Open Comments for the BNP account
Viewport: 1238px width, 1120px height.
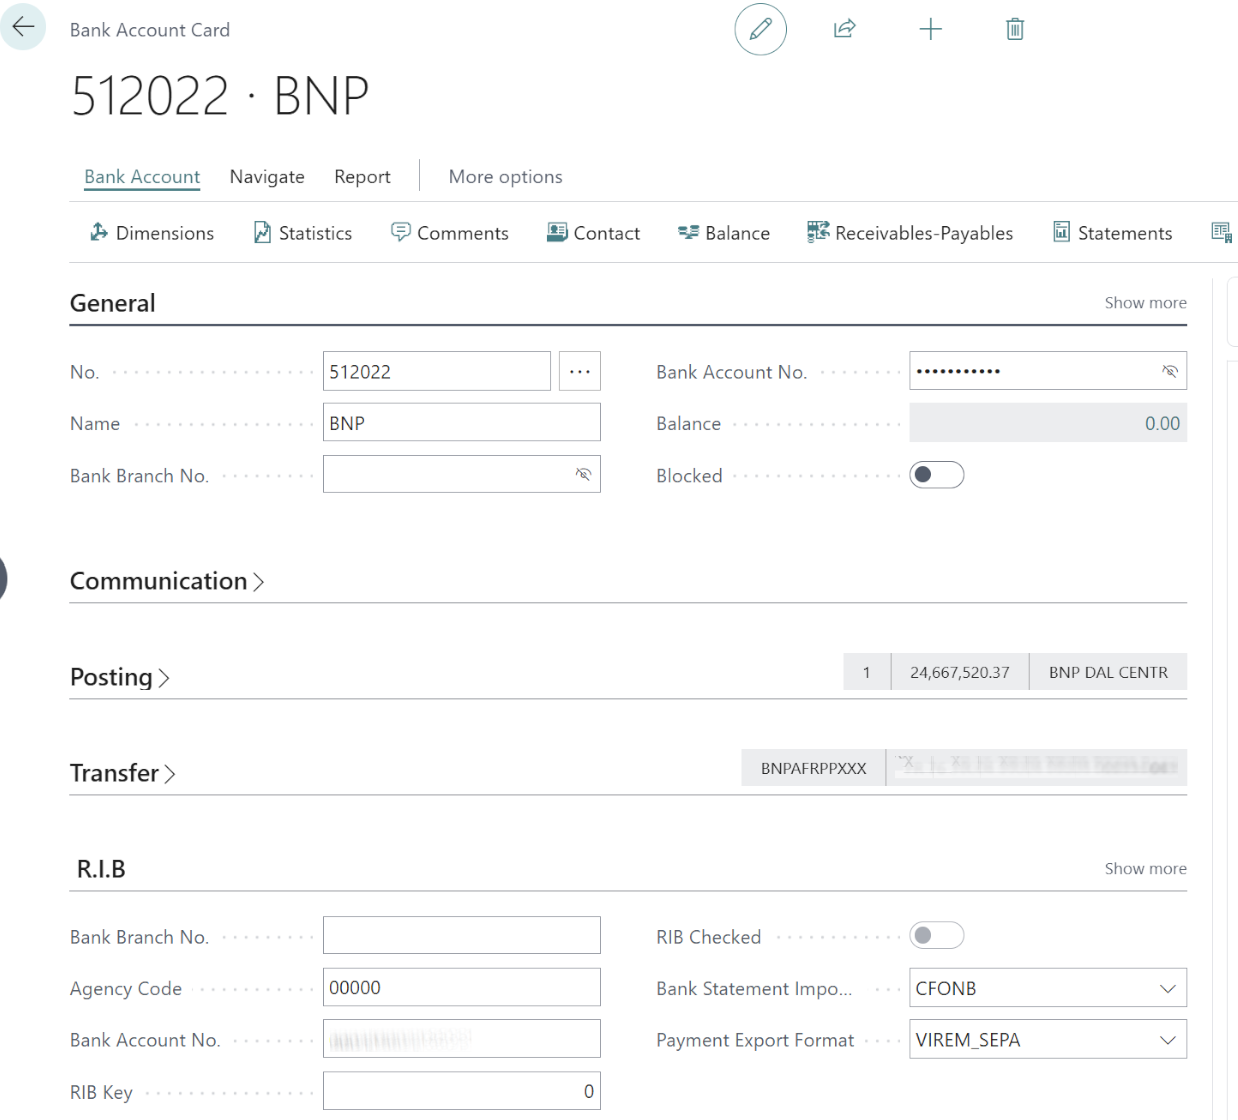(x=450, y=232)
